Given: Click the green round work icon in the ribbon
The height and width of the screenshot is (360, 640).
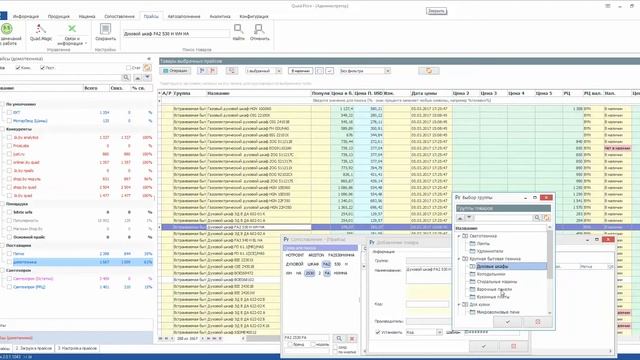Looking at the screenshot, I should click(7, 29).
